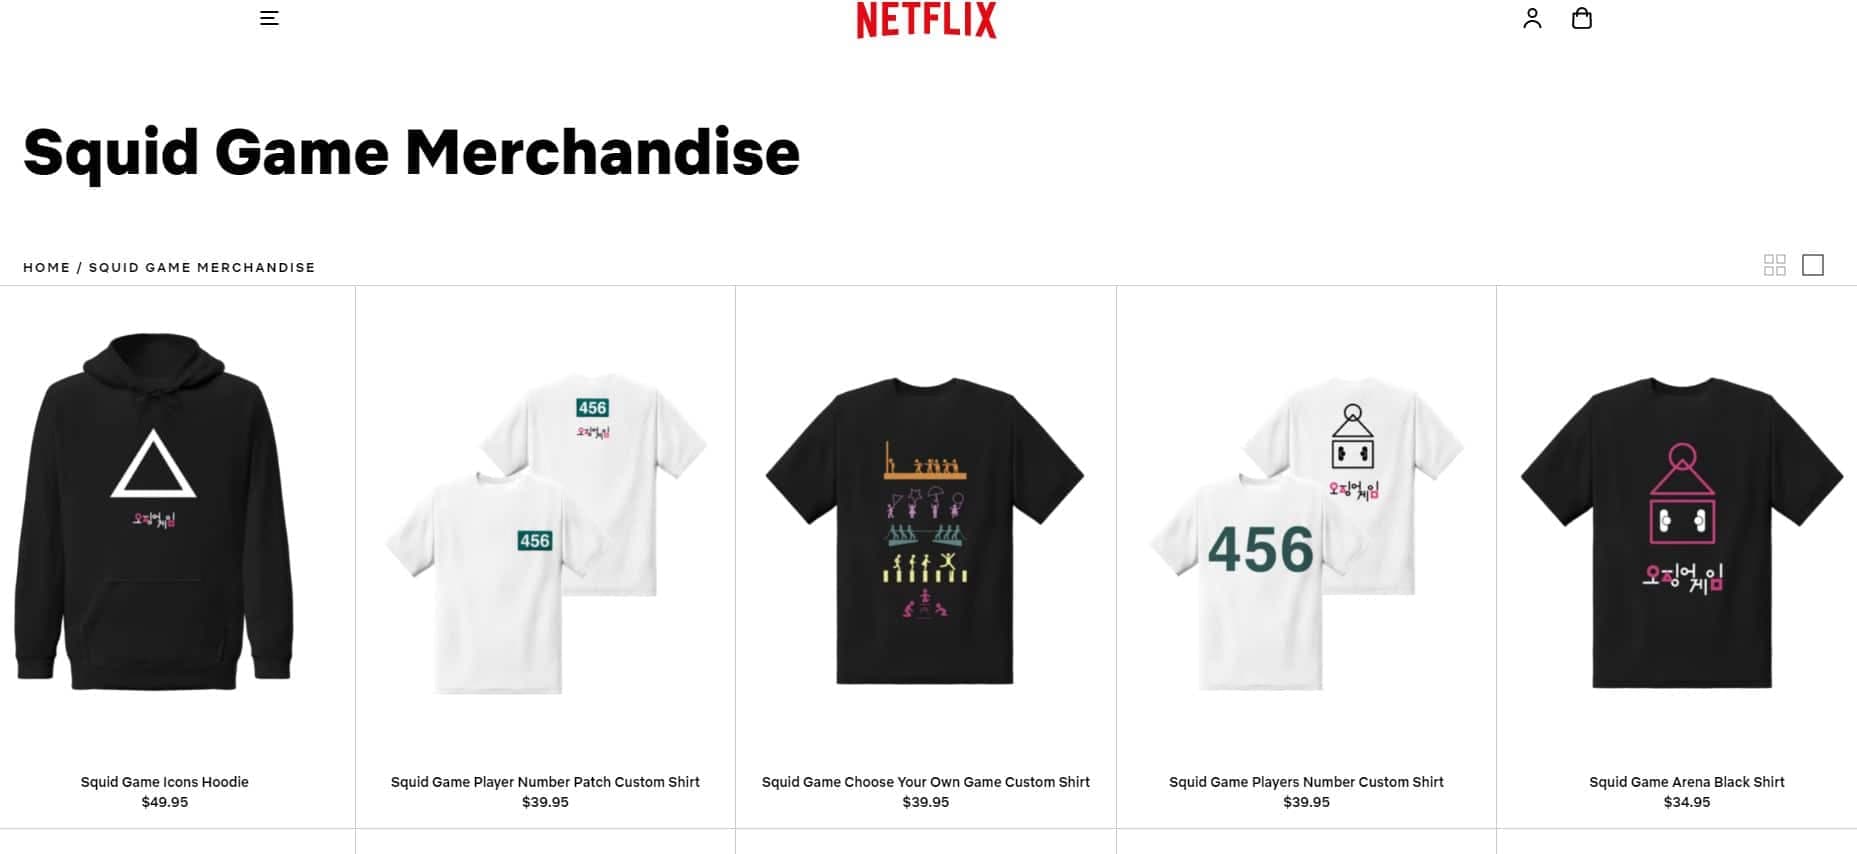Open the shopping bag icon
The height and width of the screenshot is (854, 1857).
tap(1582, 18)
